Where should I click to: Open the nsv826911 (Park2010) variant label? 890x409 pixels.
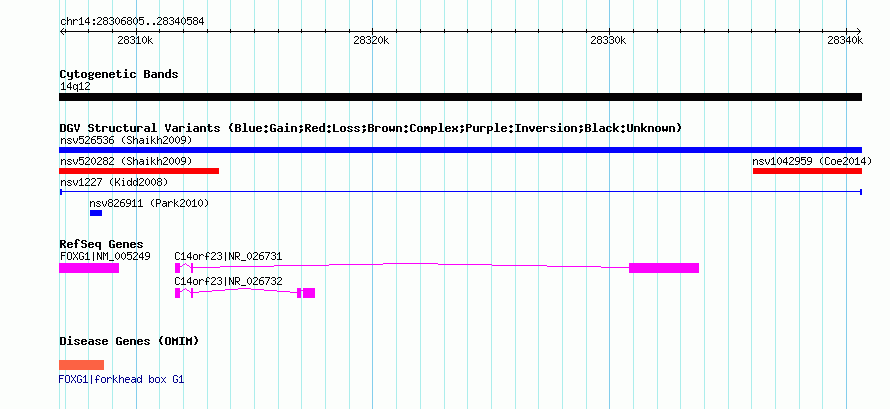tap(149, 203)
